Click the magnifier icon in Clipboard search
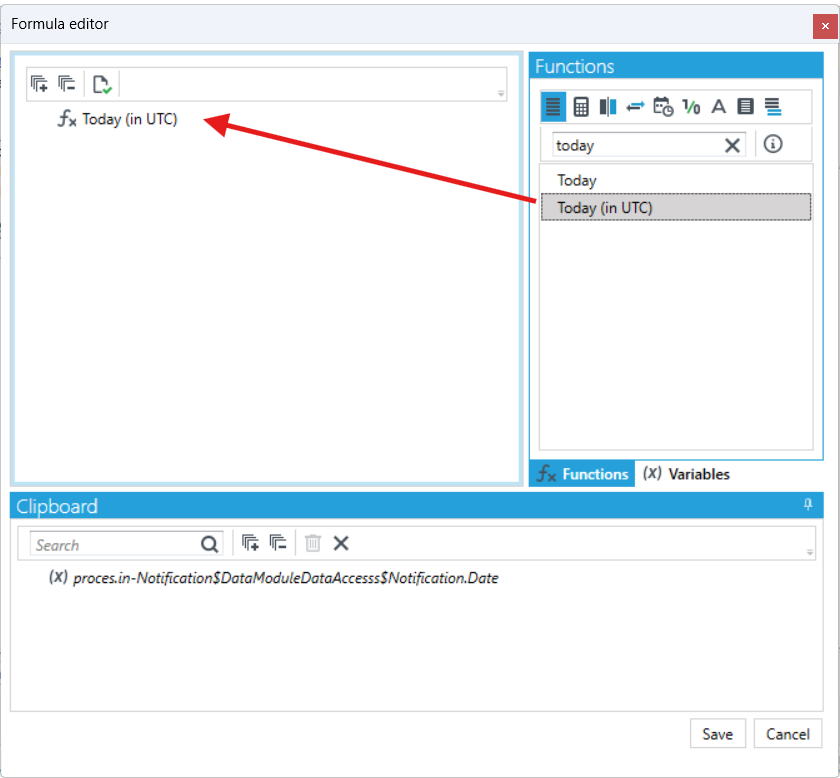840x778 pixels. (x=209, y=544)
